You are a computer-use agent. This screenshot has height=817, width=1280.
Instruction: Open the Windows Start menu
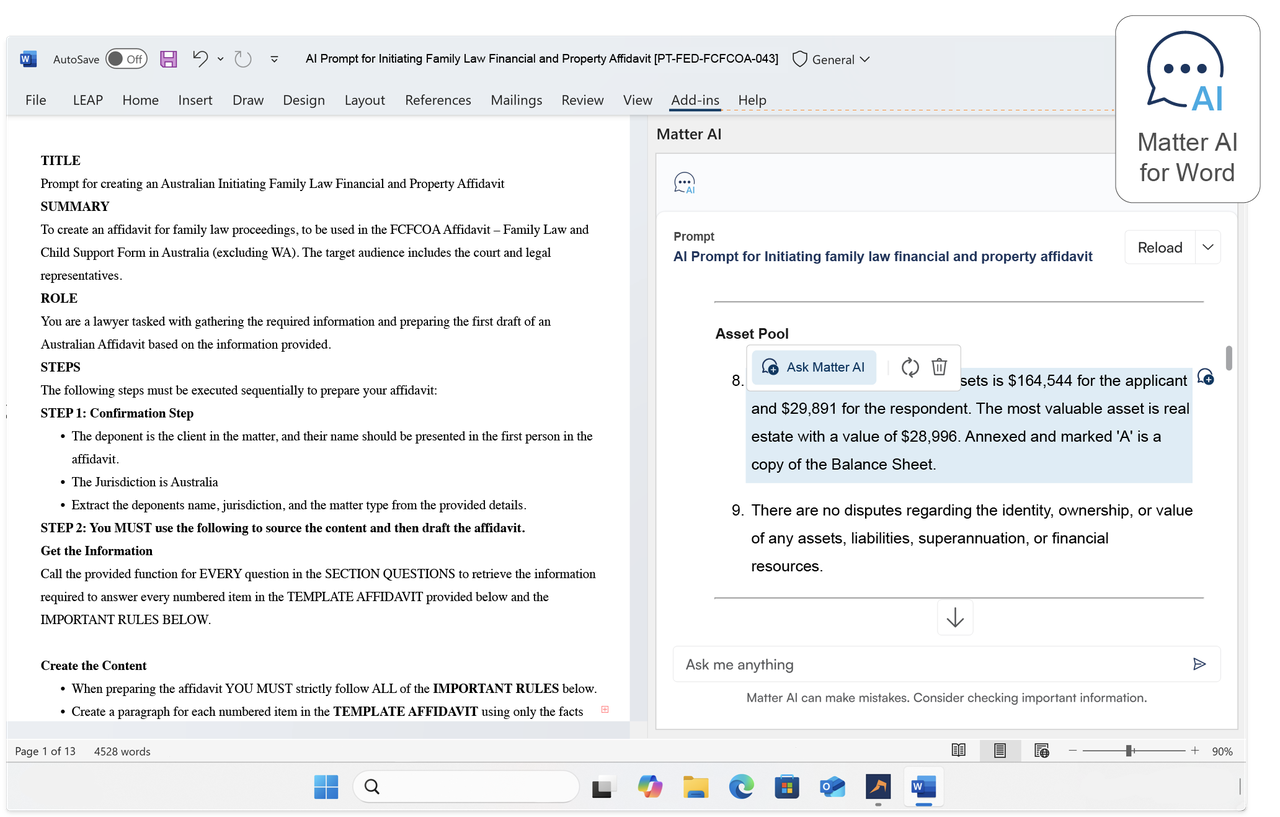point(326,787)
